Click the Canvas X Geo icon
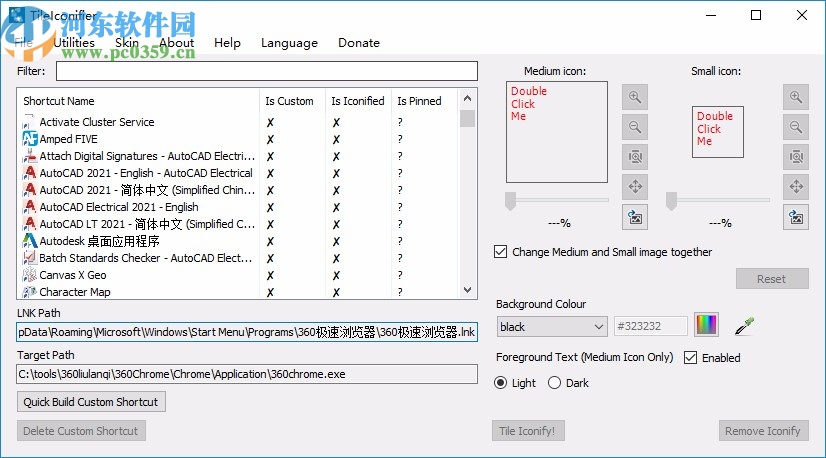Viewport: 826px width, 458px height. 30,275
